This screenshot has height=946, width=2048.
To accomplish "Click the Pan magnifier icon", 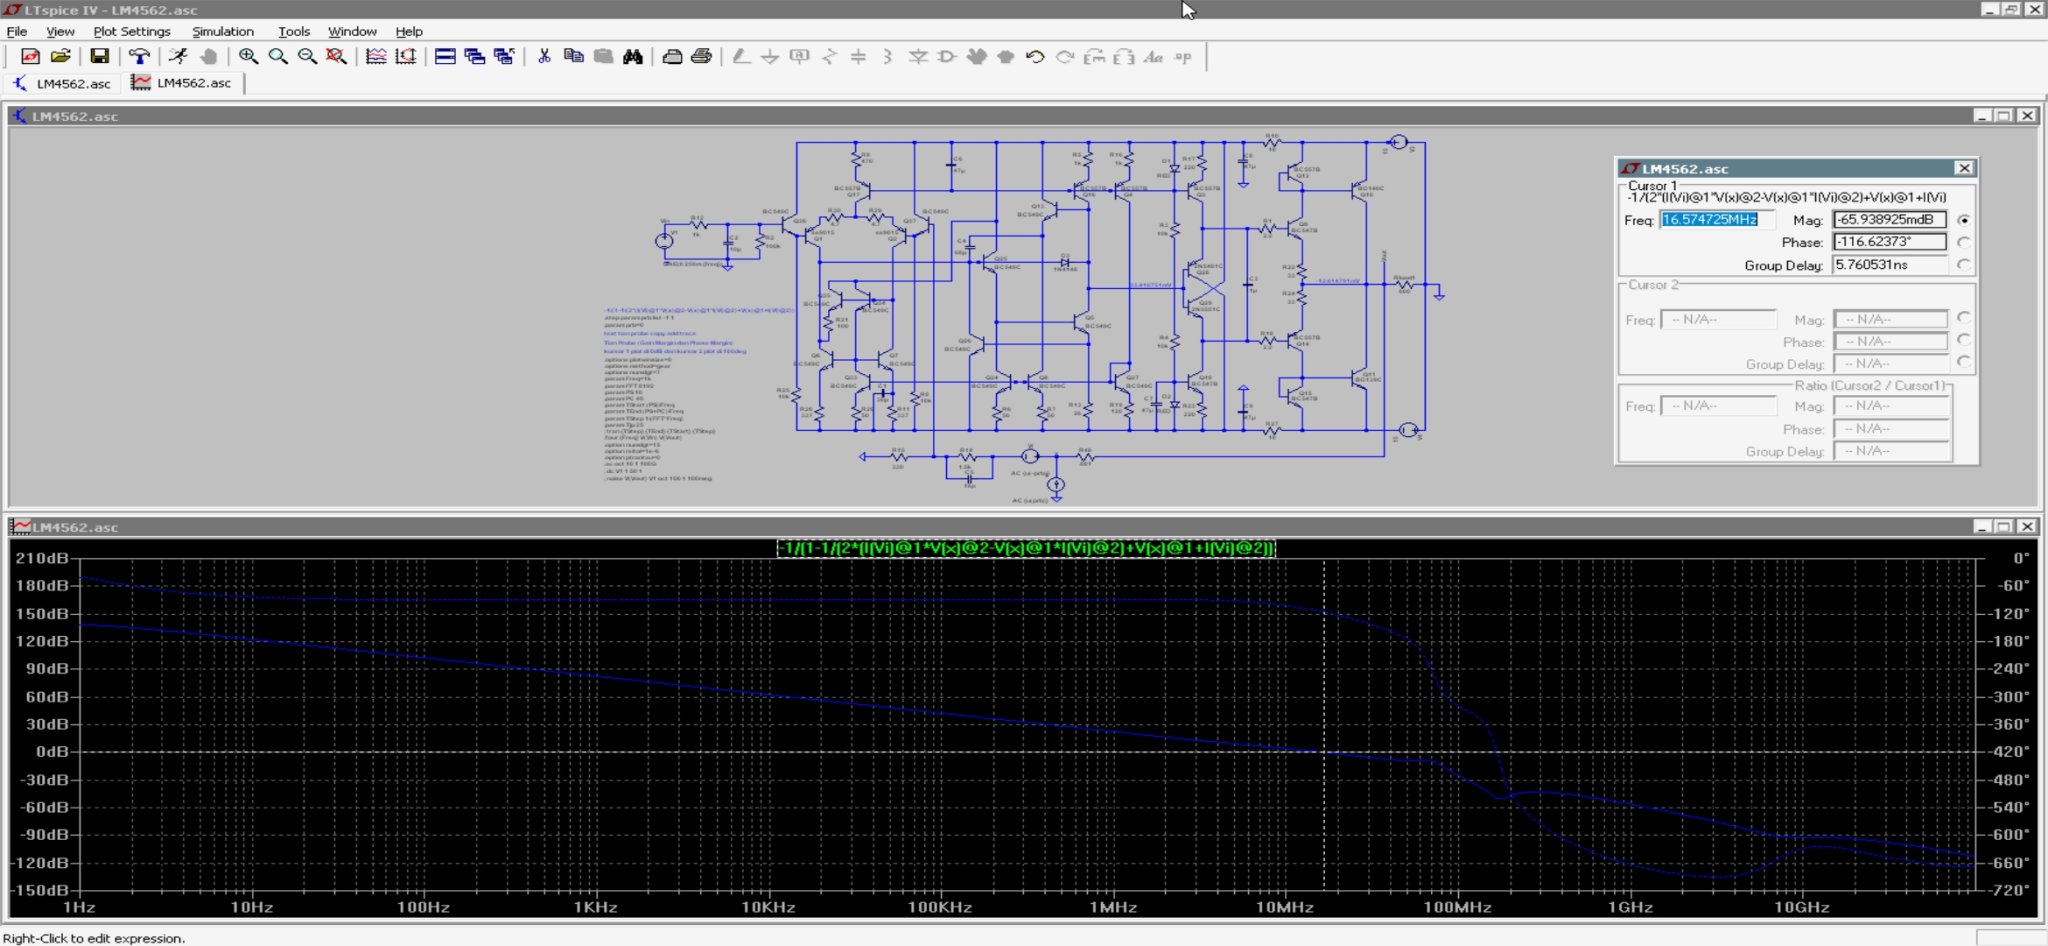I will click(278, 57).
